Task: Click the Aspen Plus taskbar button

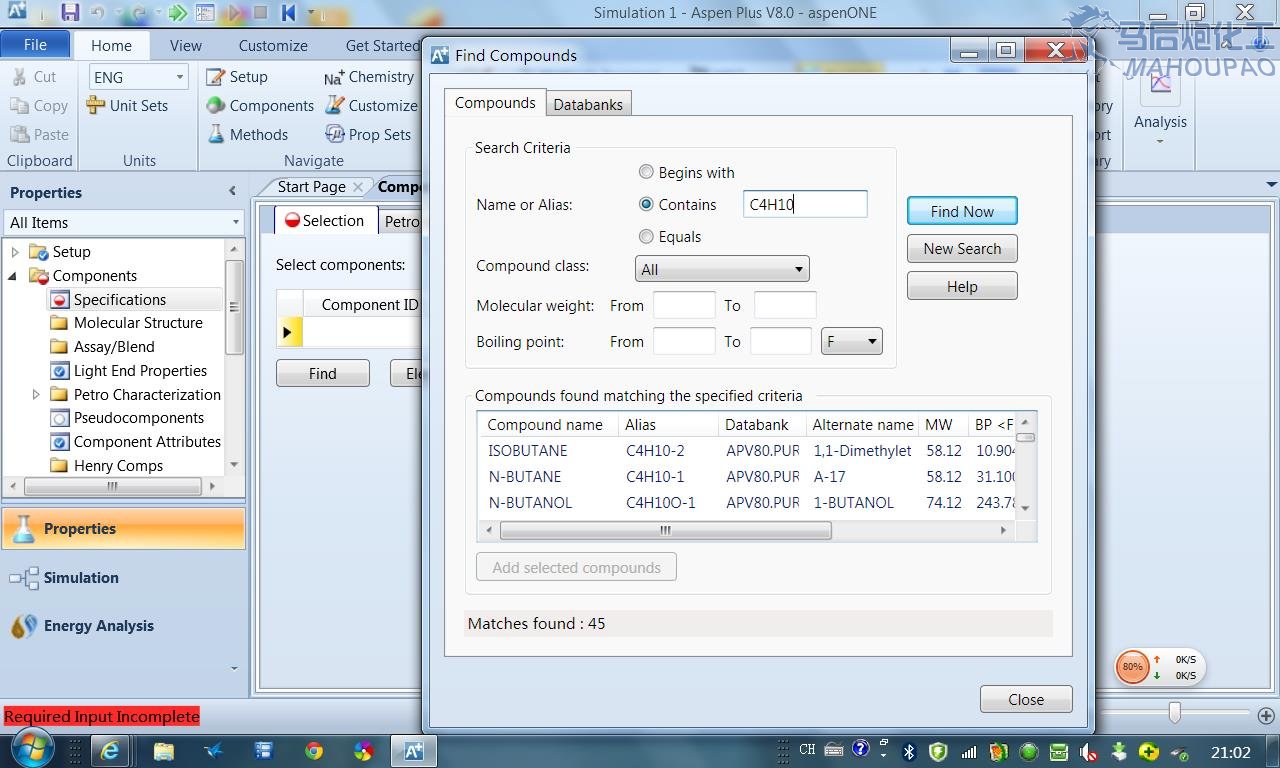Action: pos(414,751)
